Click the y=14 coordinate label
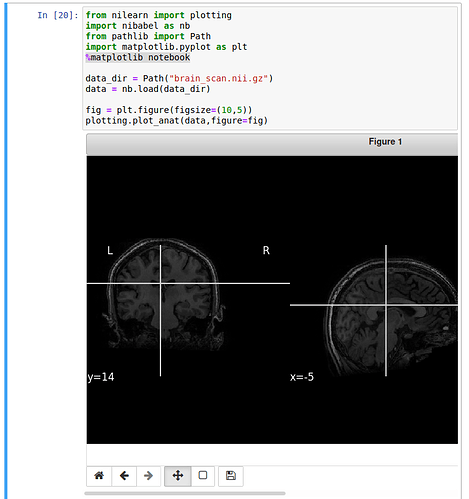 tap(101, 377)
